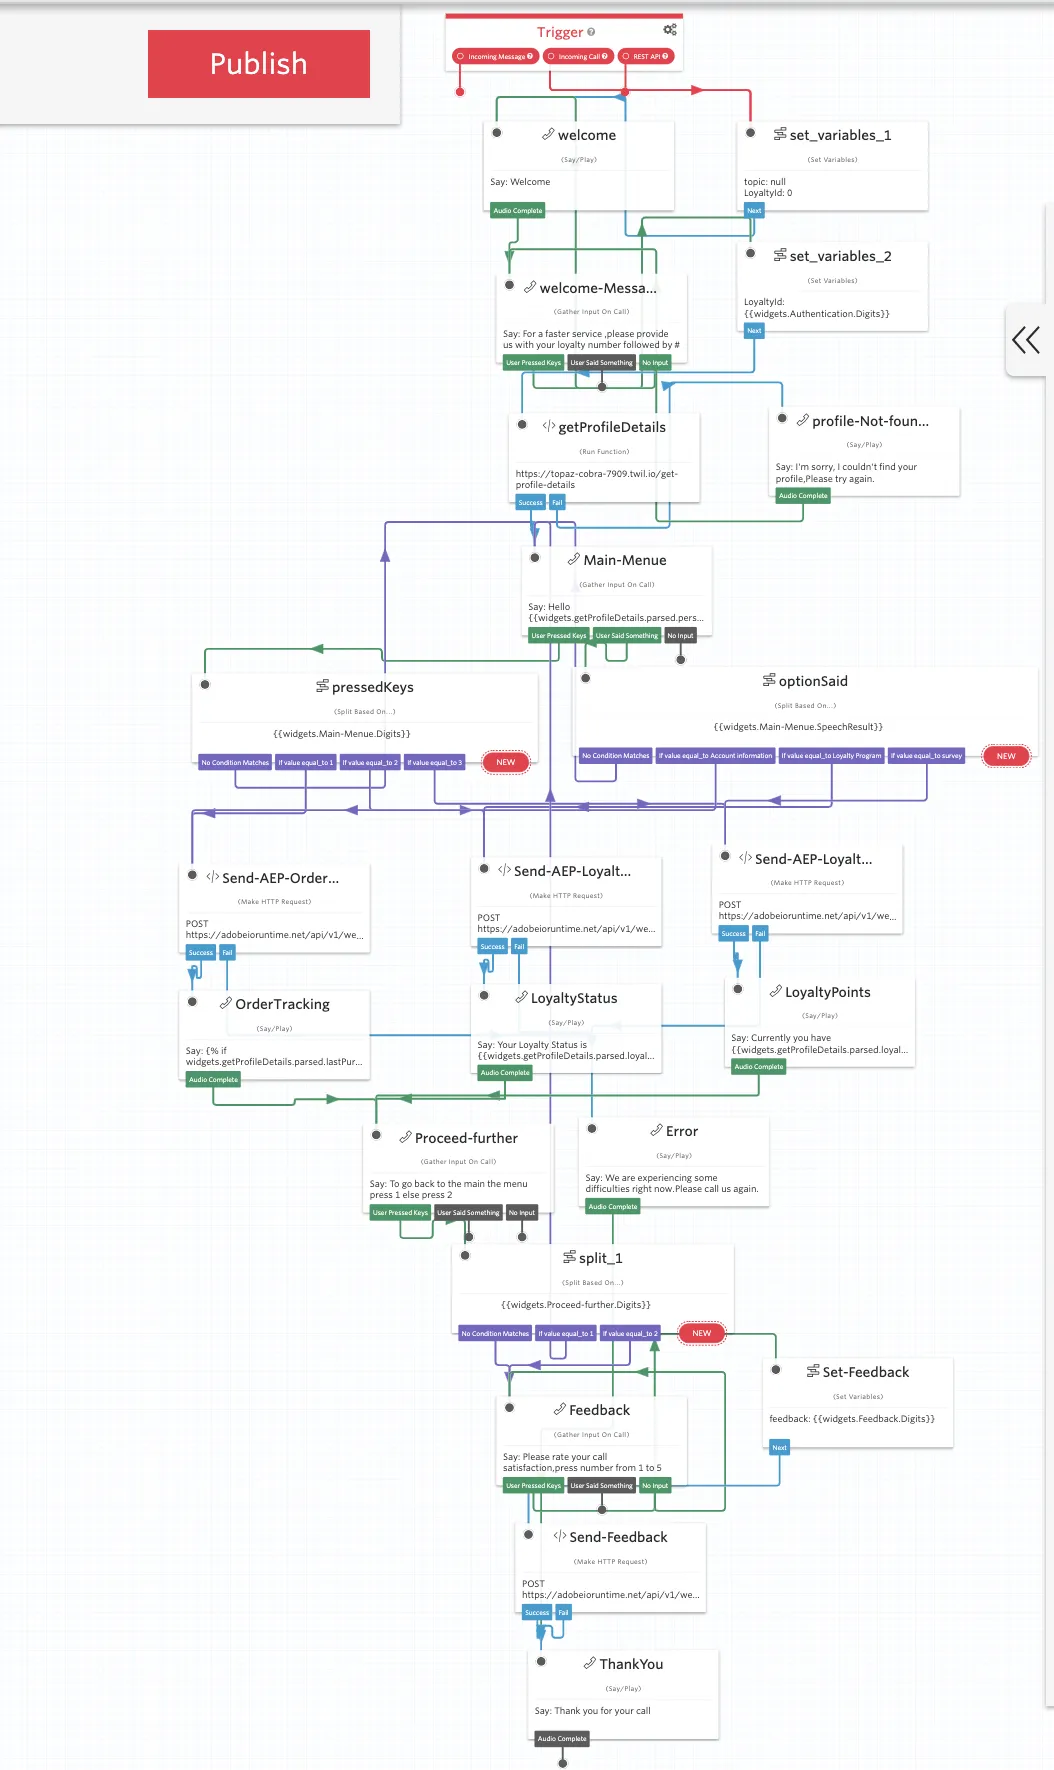Click Audio Complete port on welcome widget
Screen dimensions: 1054x1770
518,211
